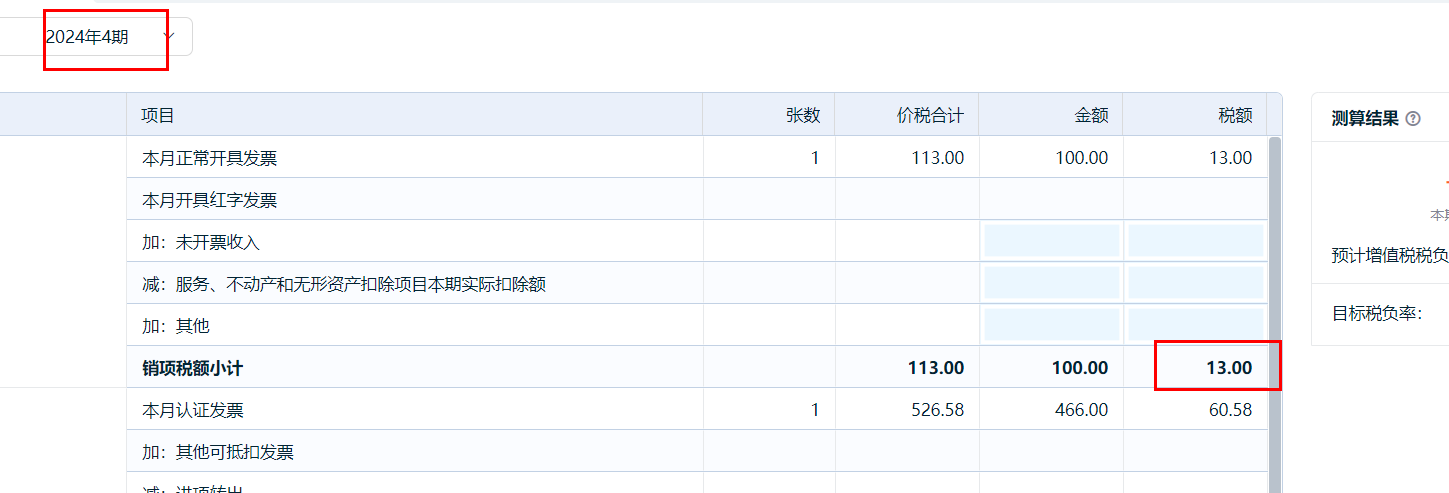Click the 税额 field for 加：其他 row
Viewport: 1449px width, 493px height.
tap(1195, 325)
